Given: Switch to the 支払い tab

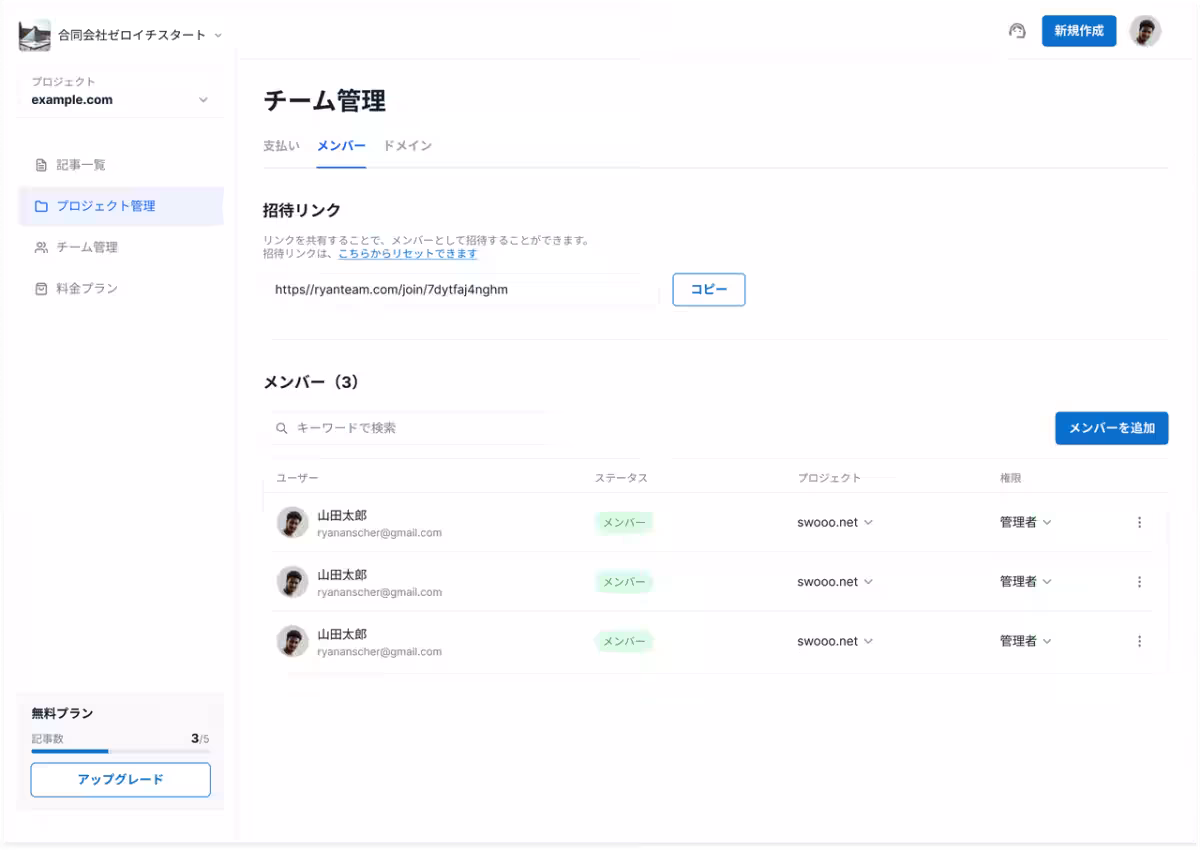Looking at the screenshot, I should [x=281, y=145].
